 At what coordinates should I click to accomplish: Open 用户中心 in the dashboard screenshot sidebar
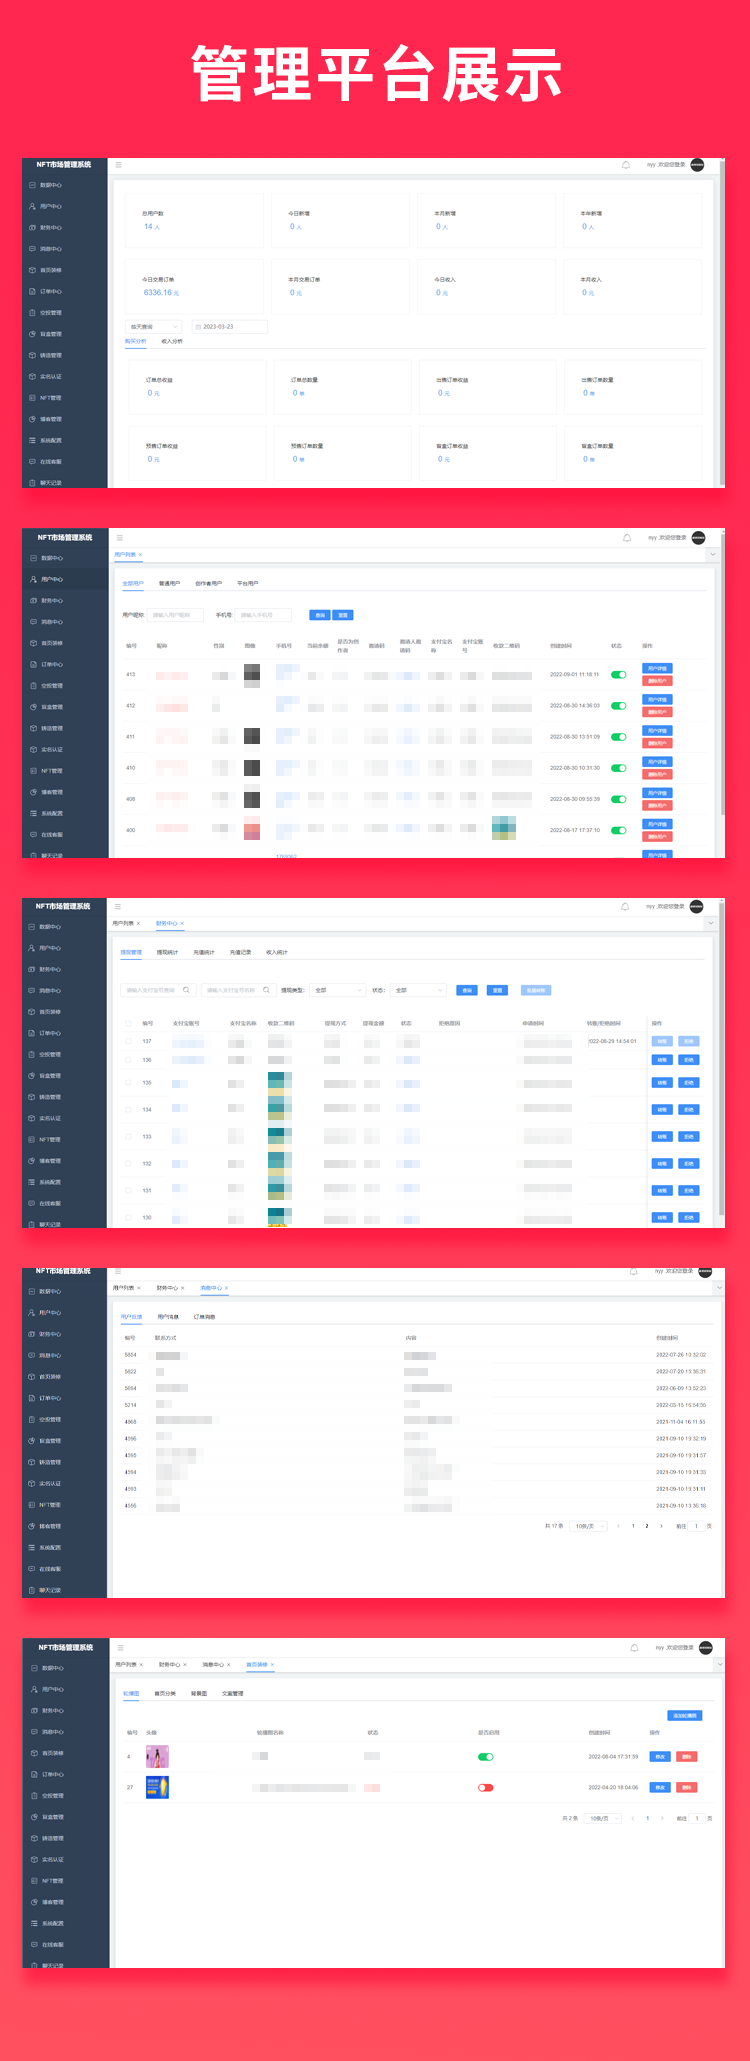pos(50,206)
